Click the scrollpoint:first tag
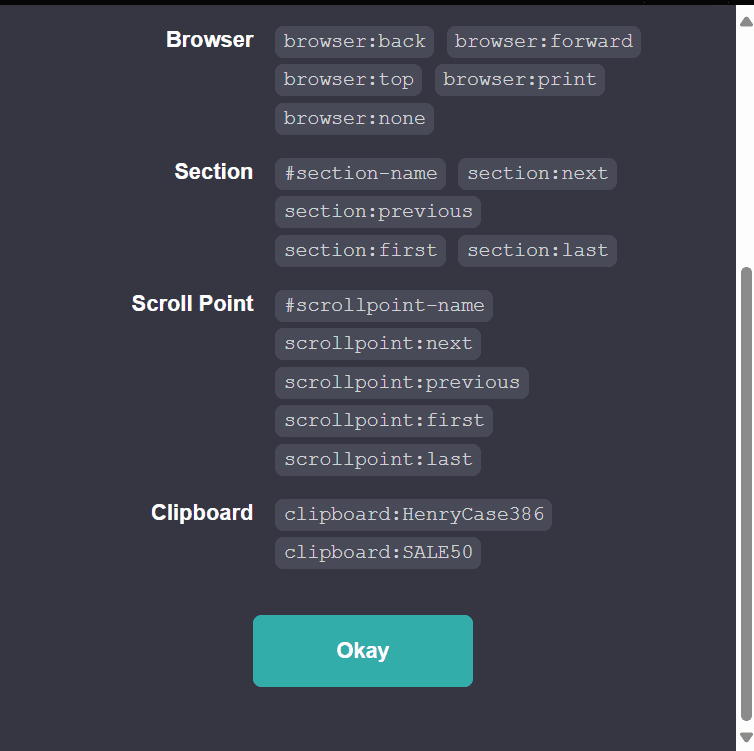This screenshot has width=754, height=751. point(384,421)
